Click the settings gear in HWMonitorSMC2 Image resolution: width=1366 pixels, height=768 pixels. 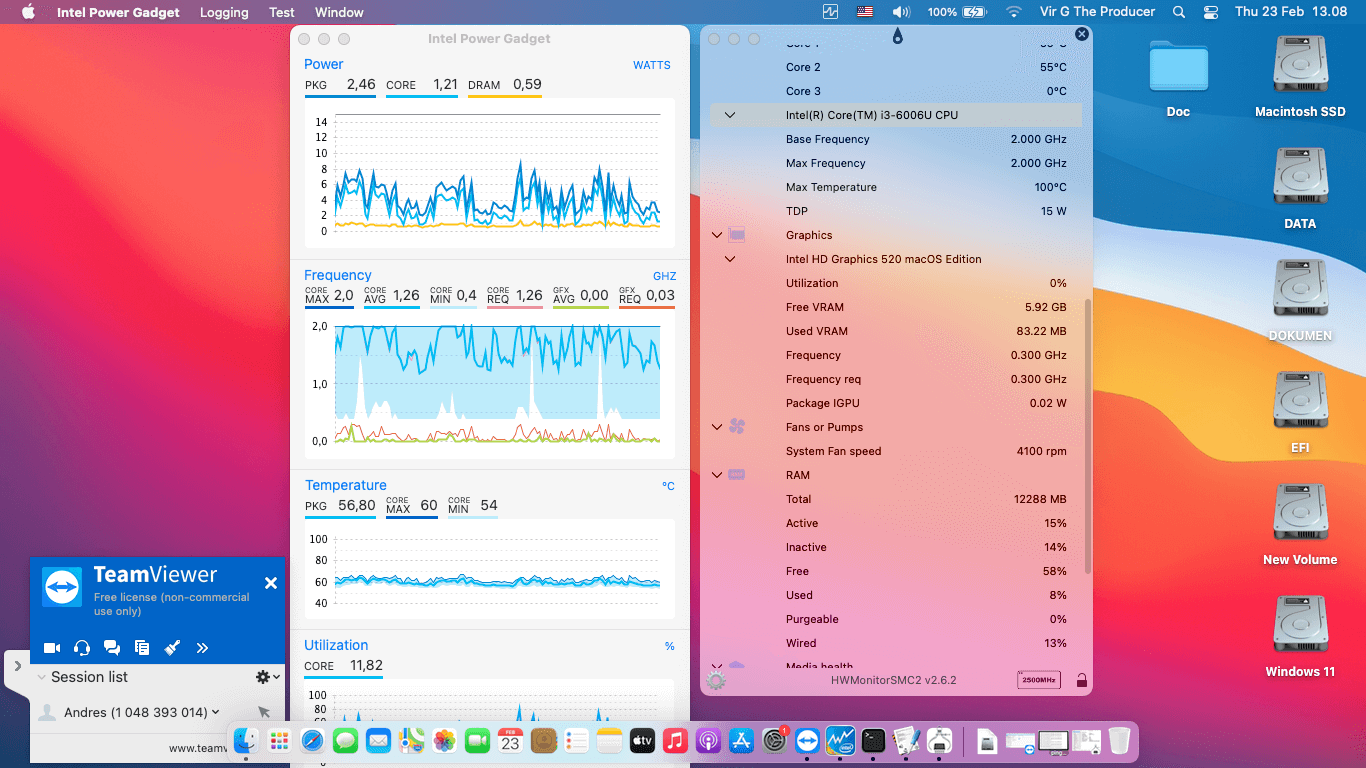[x=717, y=679]
